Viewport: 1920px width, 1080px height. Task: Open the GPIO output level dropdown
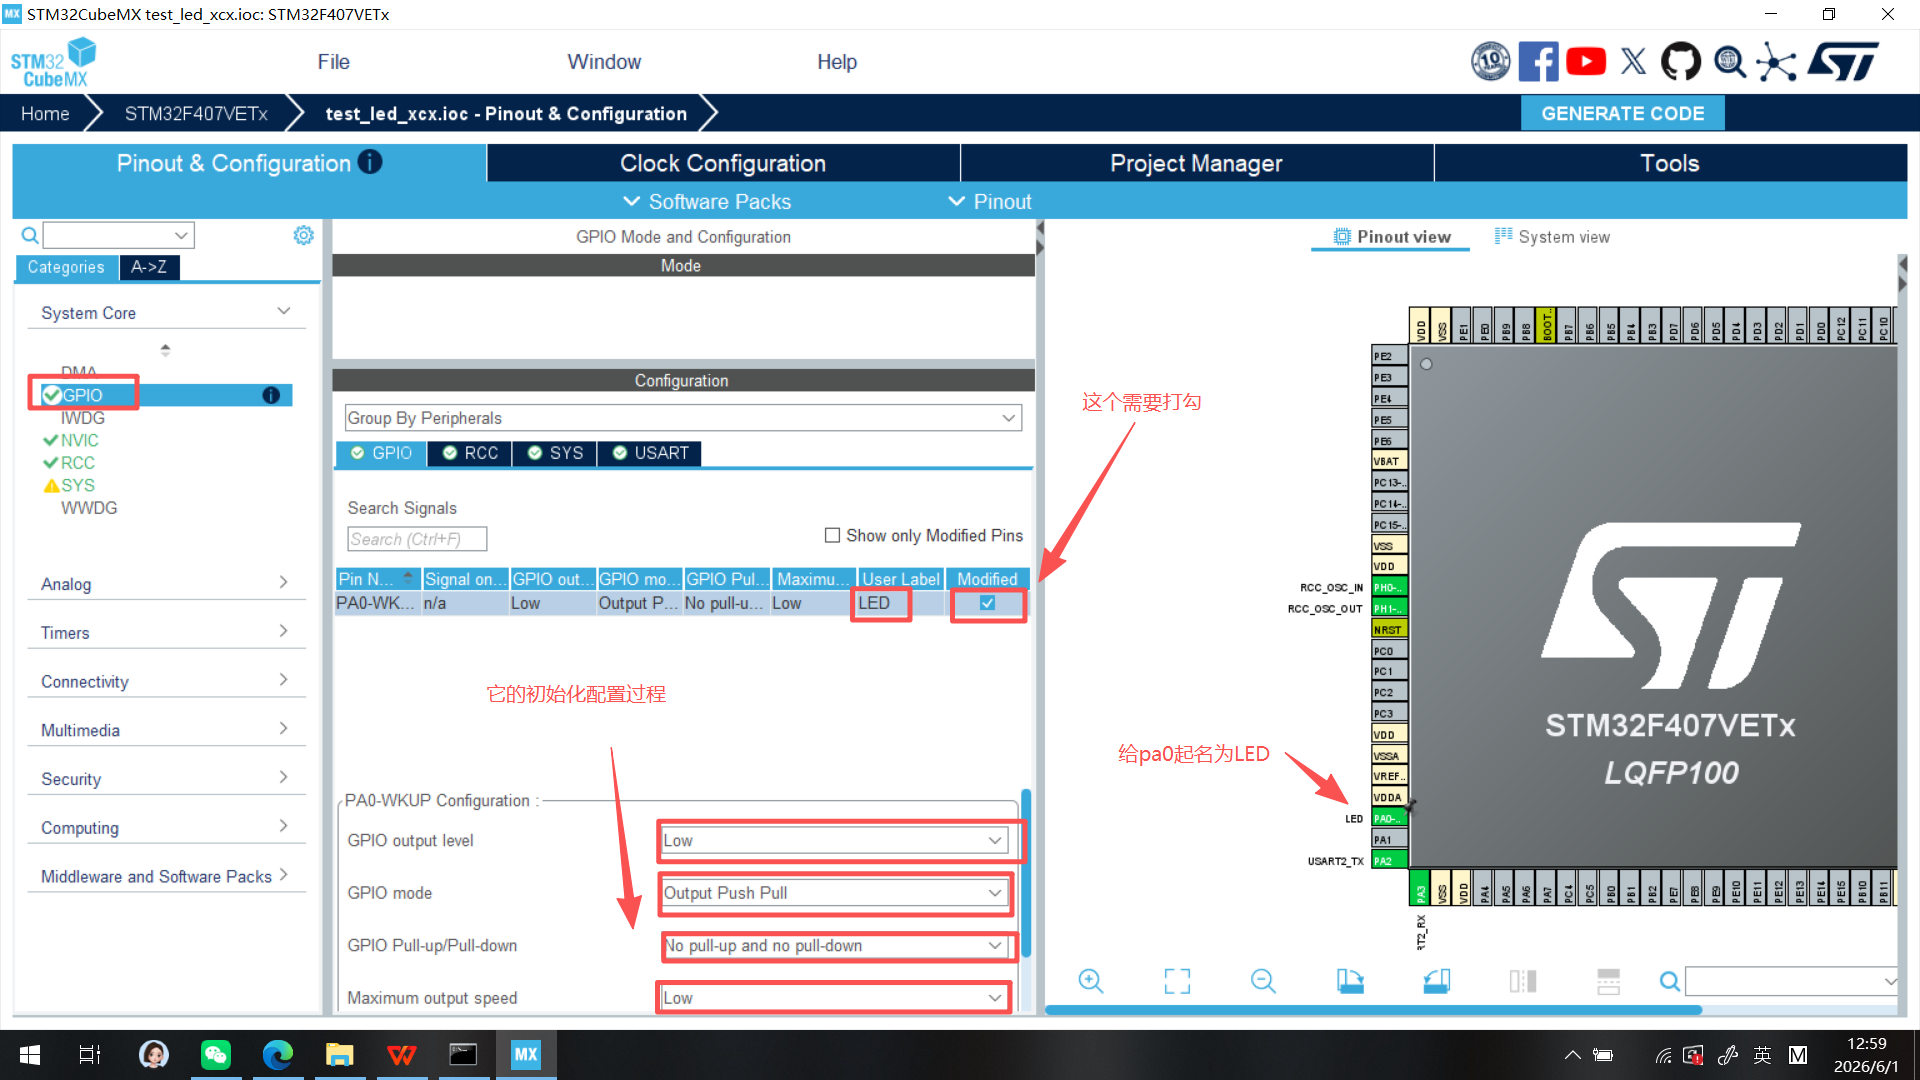click(x=834, y=840)
